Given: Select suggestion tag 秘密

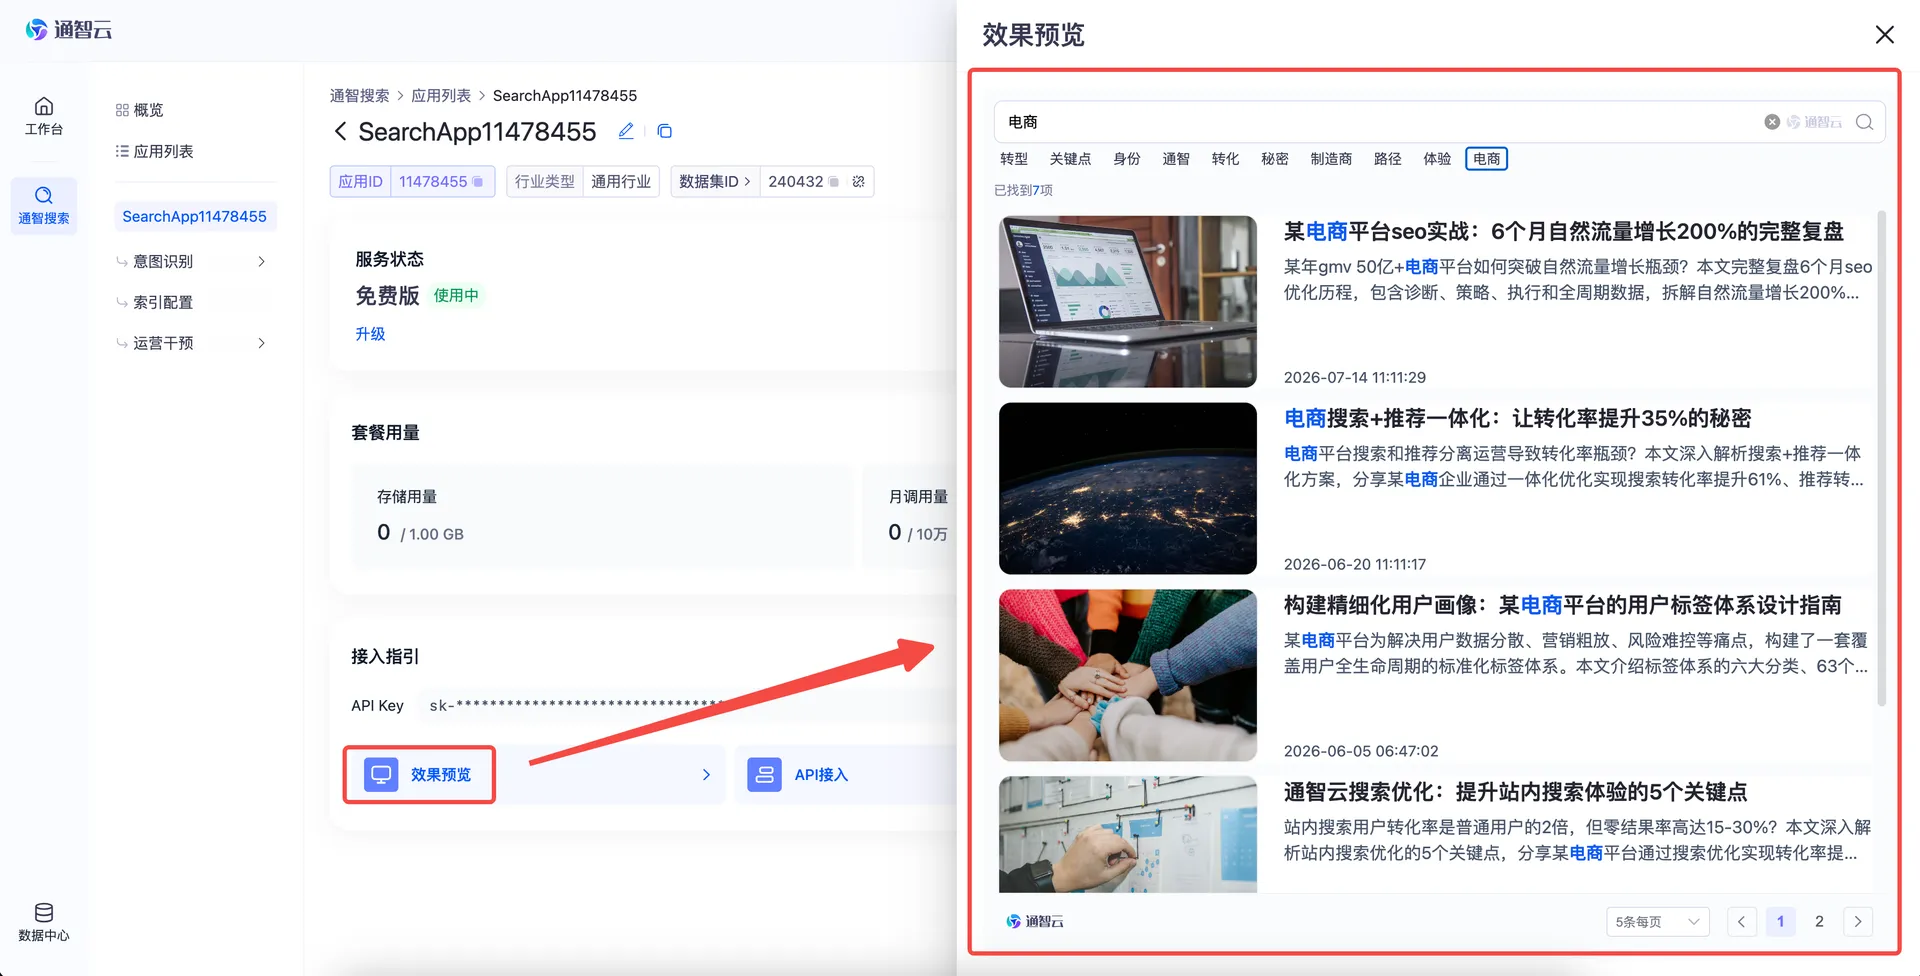Looking at the screenshot, I should coord(1275,159).
